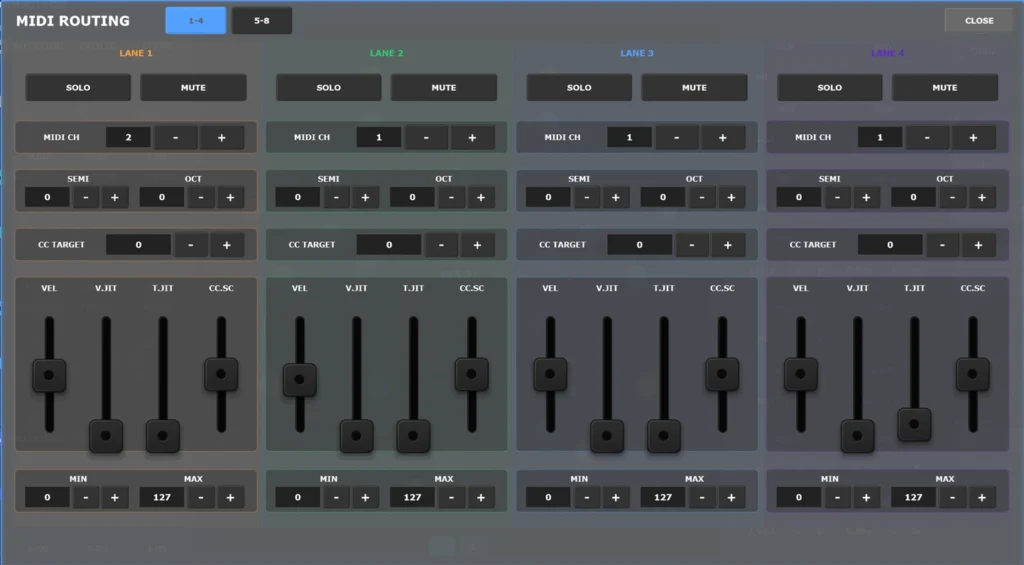Lower Lane 3 OCT value with minus
1024x565 pixels.
[702, 197]
